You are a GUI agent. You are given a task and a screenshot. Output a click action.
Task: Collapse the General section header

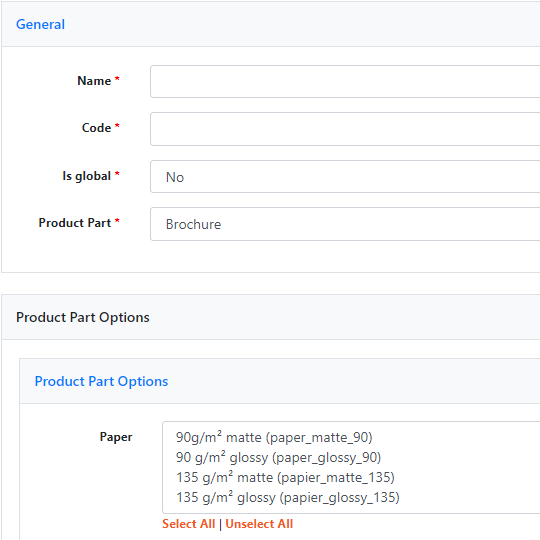point(40,24)
